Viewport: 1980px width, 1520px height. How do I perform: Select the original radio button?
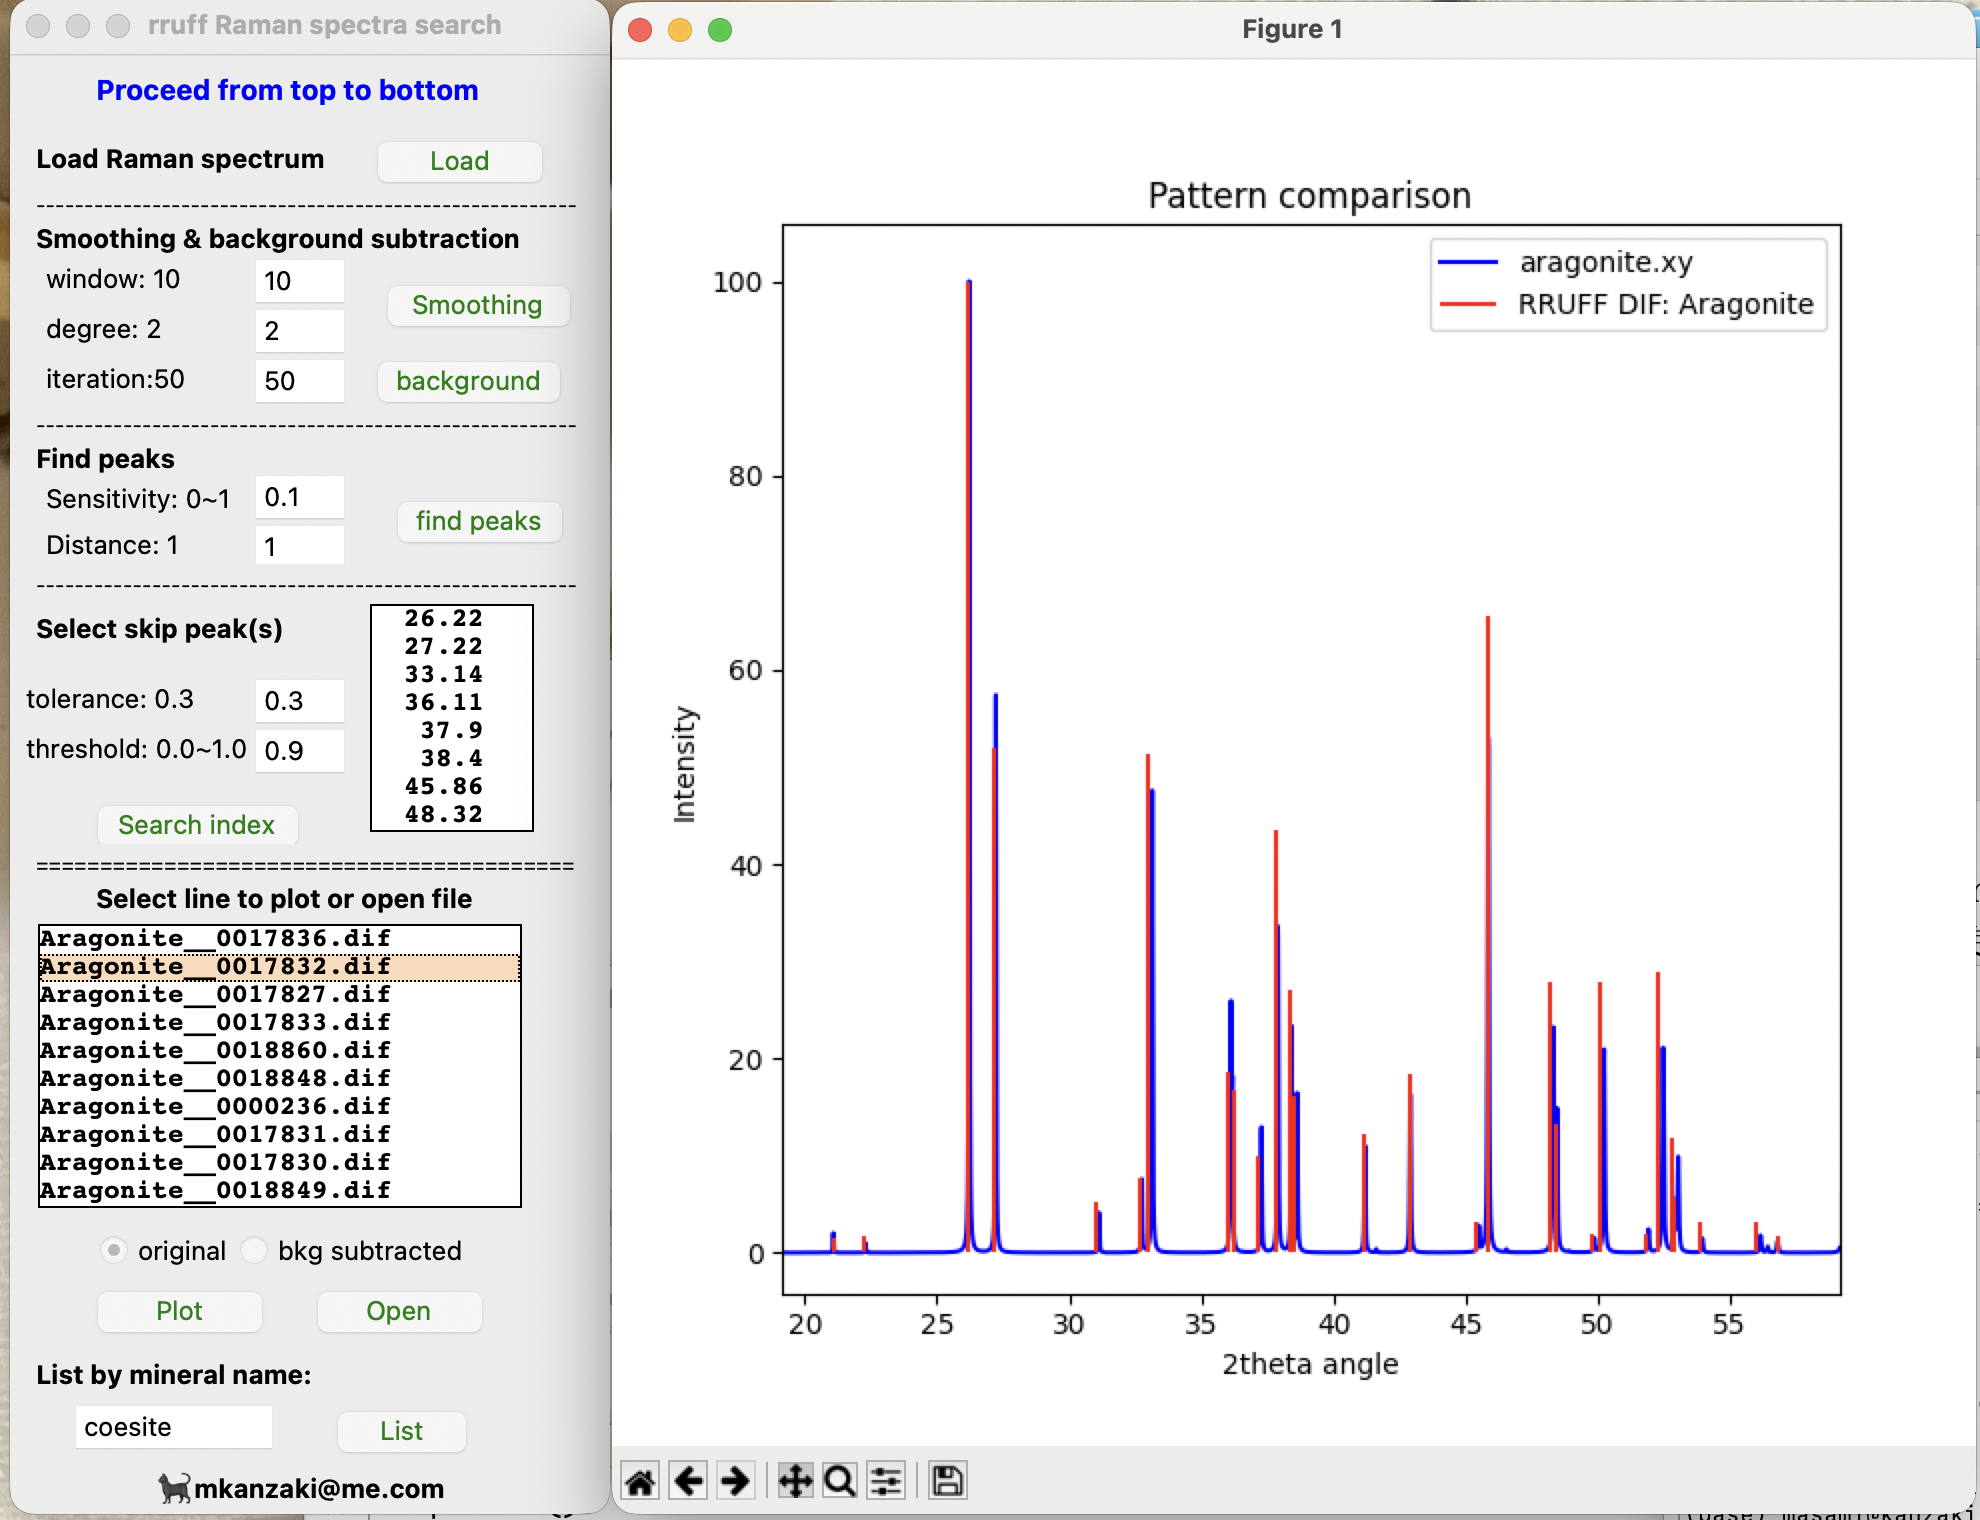coord(114,1250)
